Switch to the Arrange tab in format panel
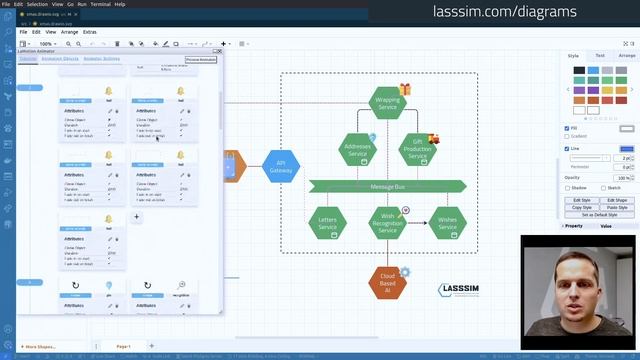The image size is (640, 360). point(627,56)
